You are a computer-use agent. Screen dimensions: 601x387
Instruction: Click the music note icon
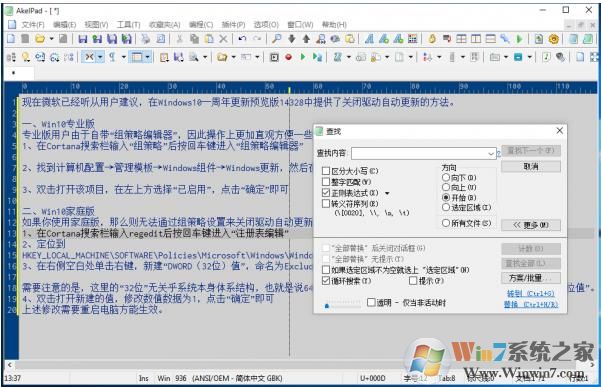[x=546, y=57]
